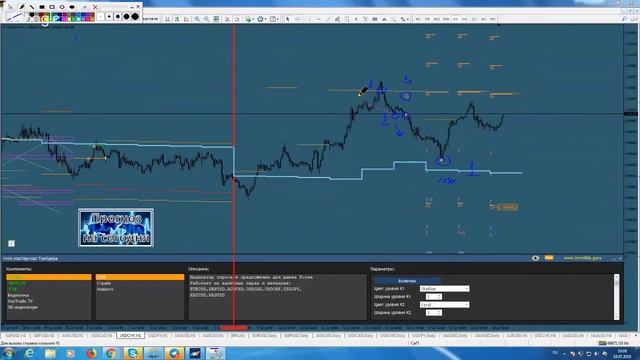Open the K1 level color SkyBlue dropdown
The height and width of the screenshot is (360, 640).
[444, 289]
